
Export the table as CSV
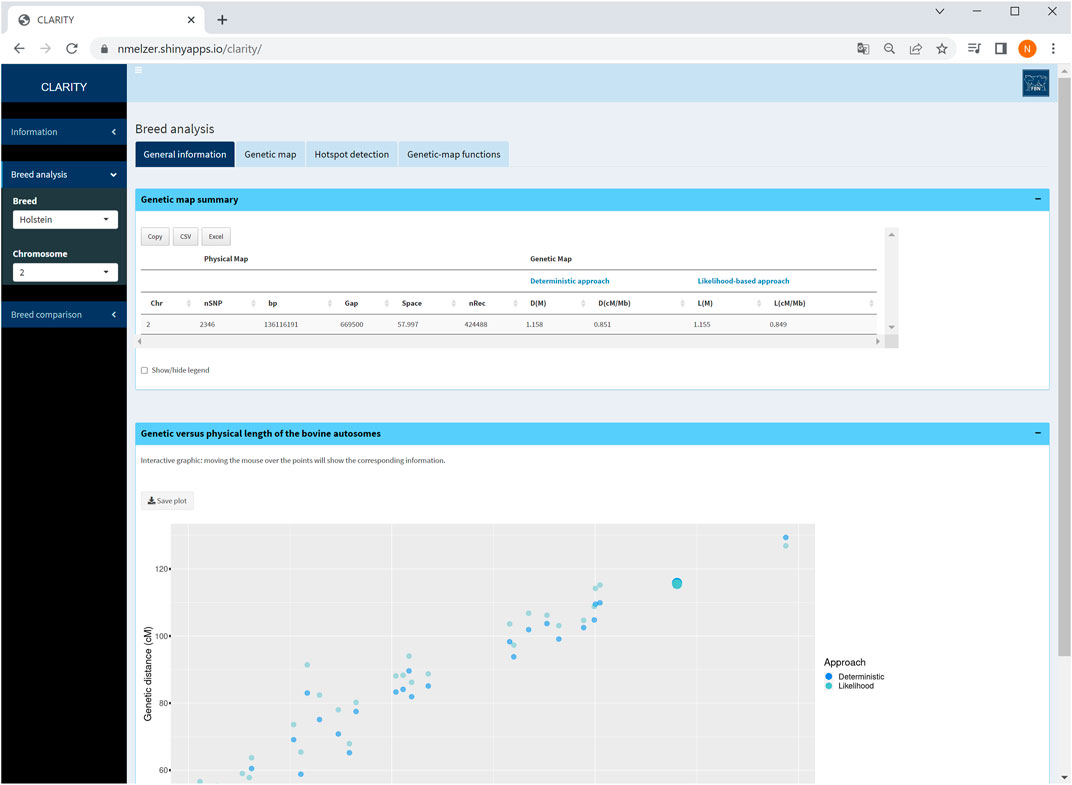click(x=185, y=237)
